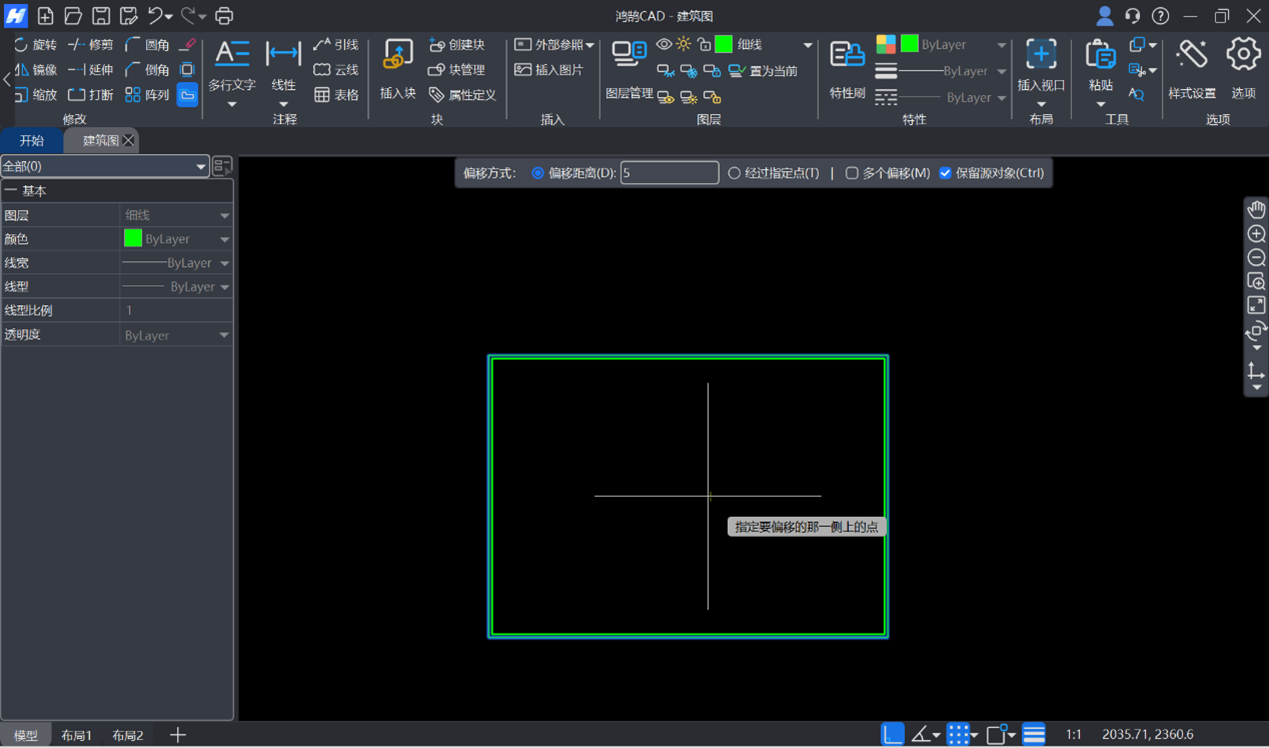
Task: Open Style Settings (样式设置)
Action: point(1191,68)
